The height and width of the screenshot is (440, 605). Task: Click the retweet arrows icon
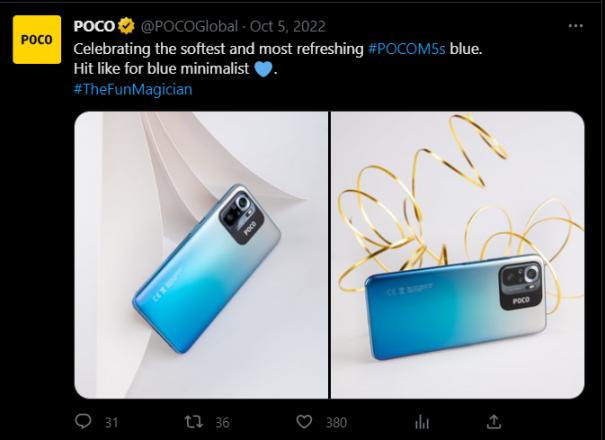tap(194, 422)
